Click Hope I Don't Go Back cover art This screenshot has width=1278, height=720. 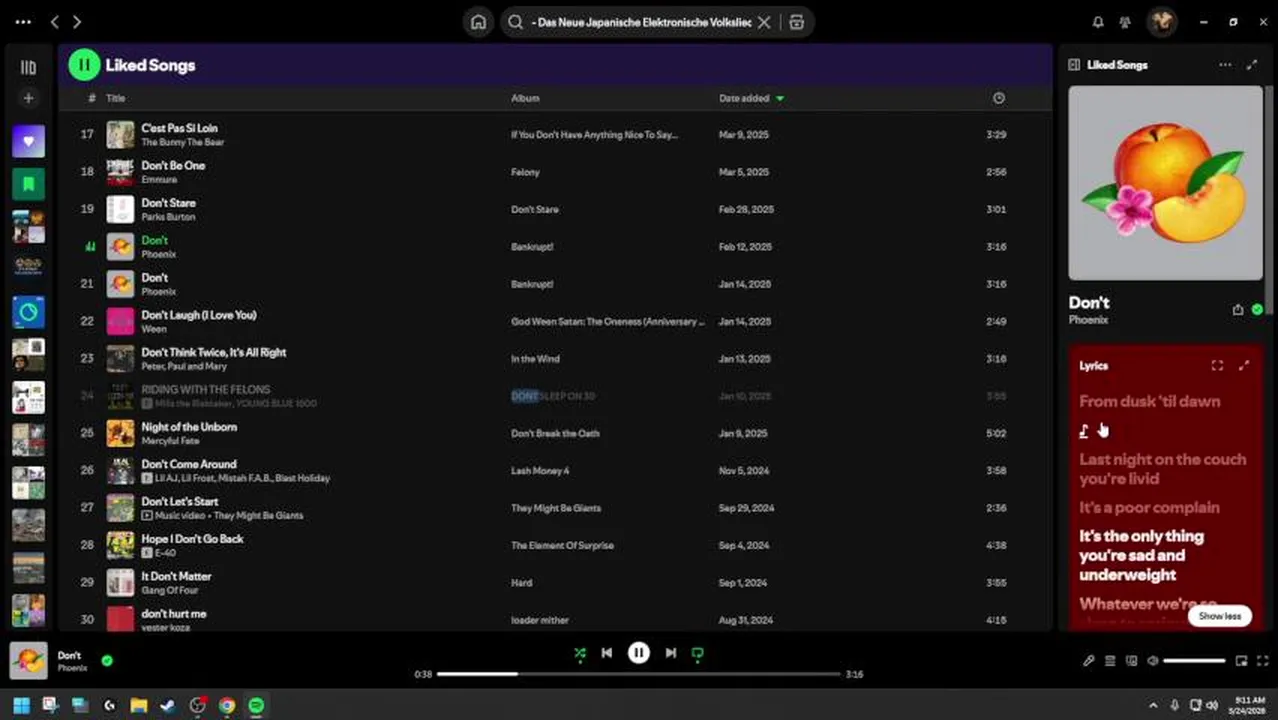point(120,545)
